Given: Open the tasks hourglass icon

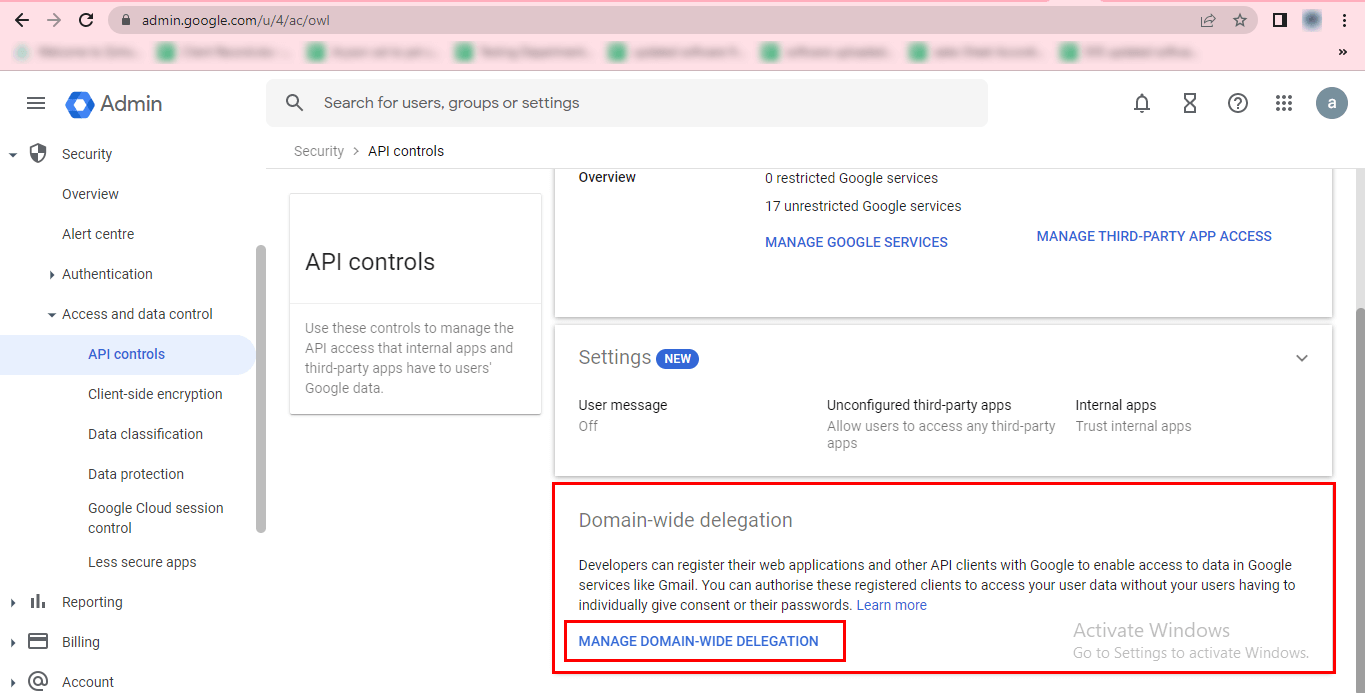Looking at the screenshot, I should click(x=1190, y=103).
